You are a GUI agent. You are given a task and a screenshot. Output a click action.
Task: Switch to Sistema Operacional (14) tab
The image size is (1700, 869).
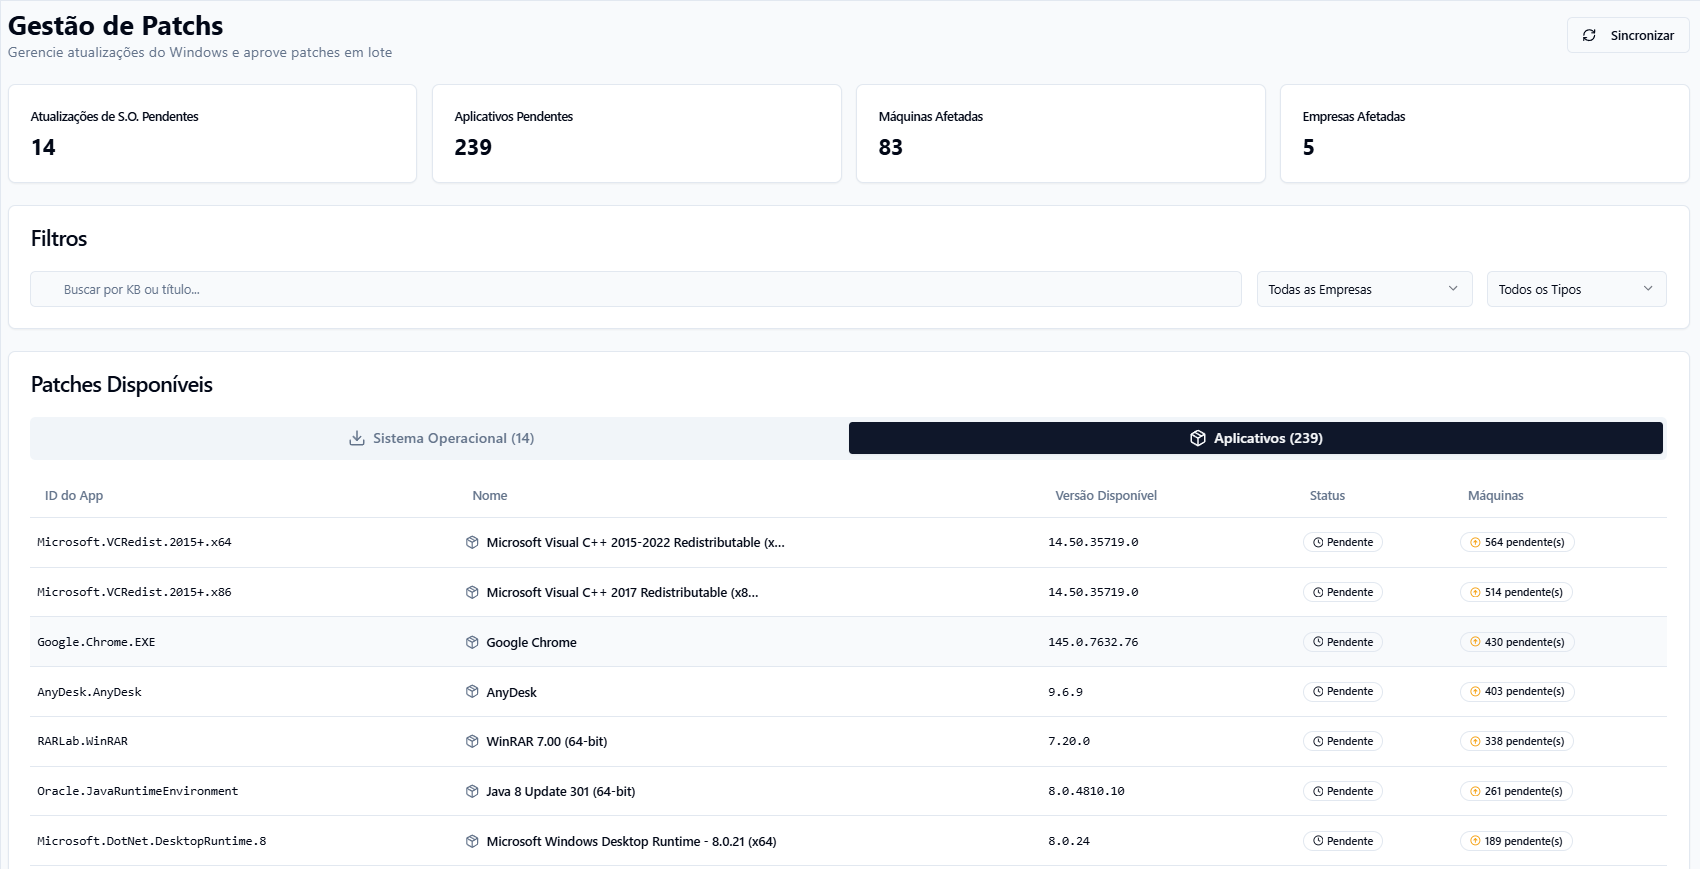440,438
